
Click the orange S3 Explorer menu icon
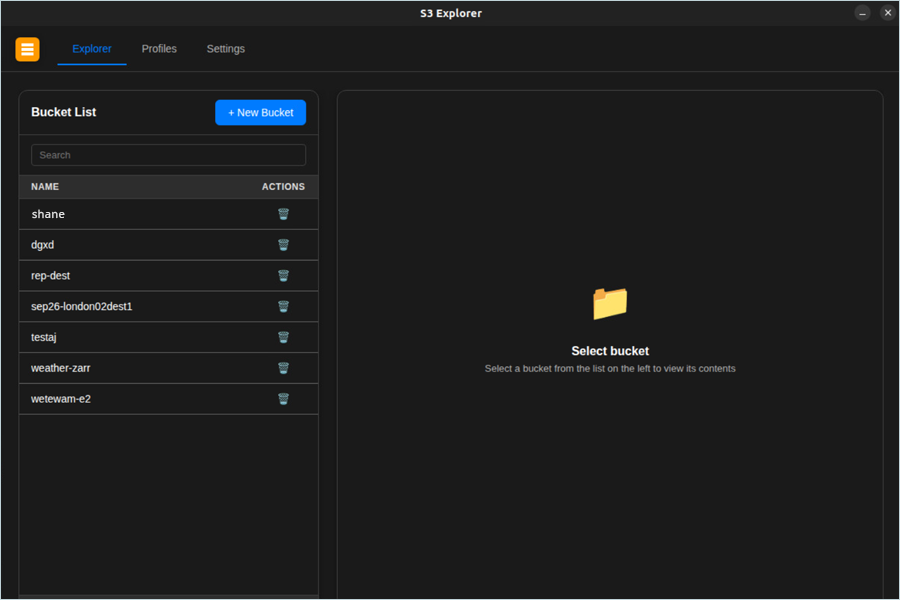27,49
